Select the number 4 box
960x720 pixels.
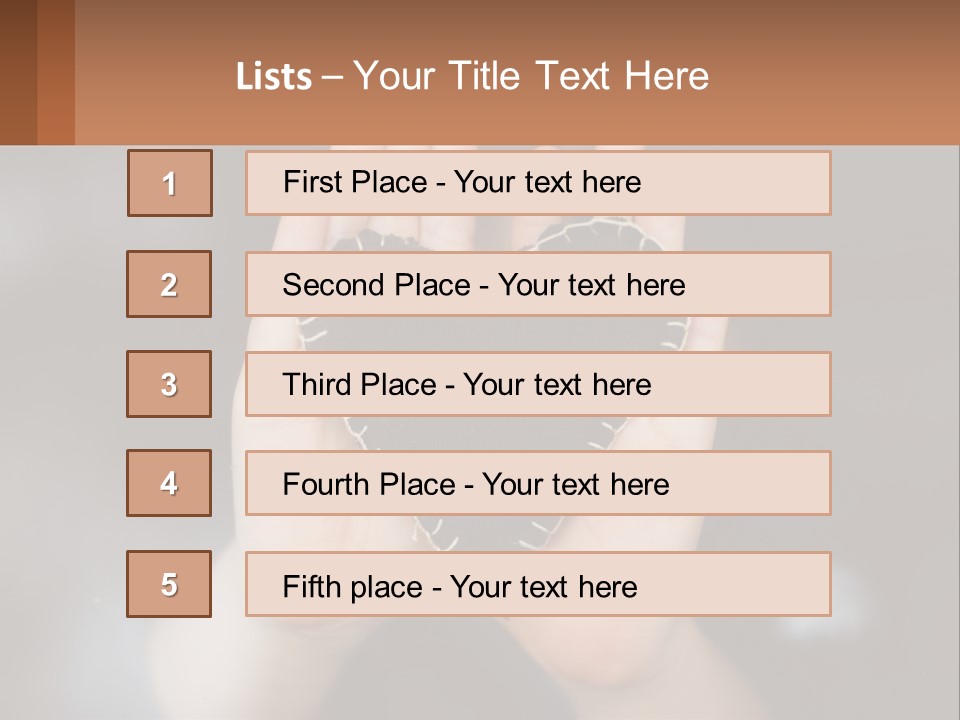169,483
